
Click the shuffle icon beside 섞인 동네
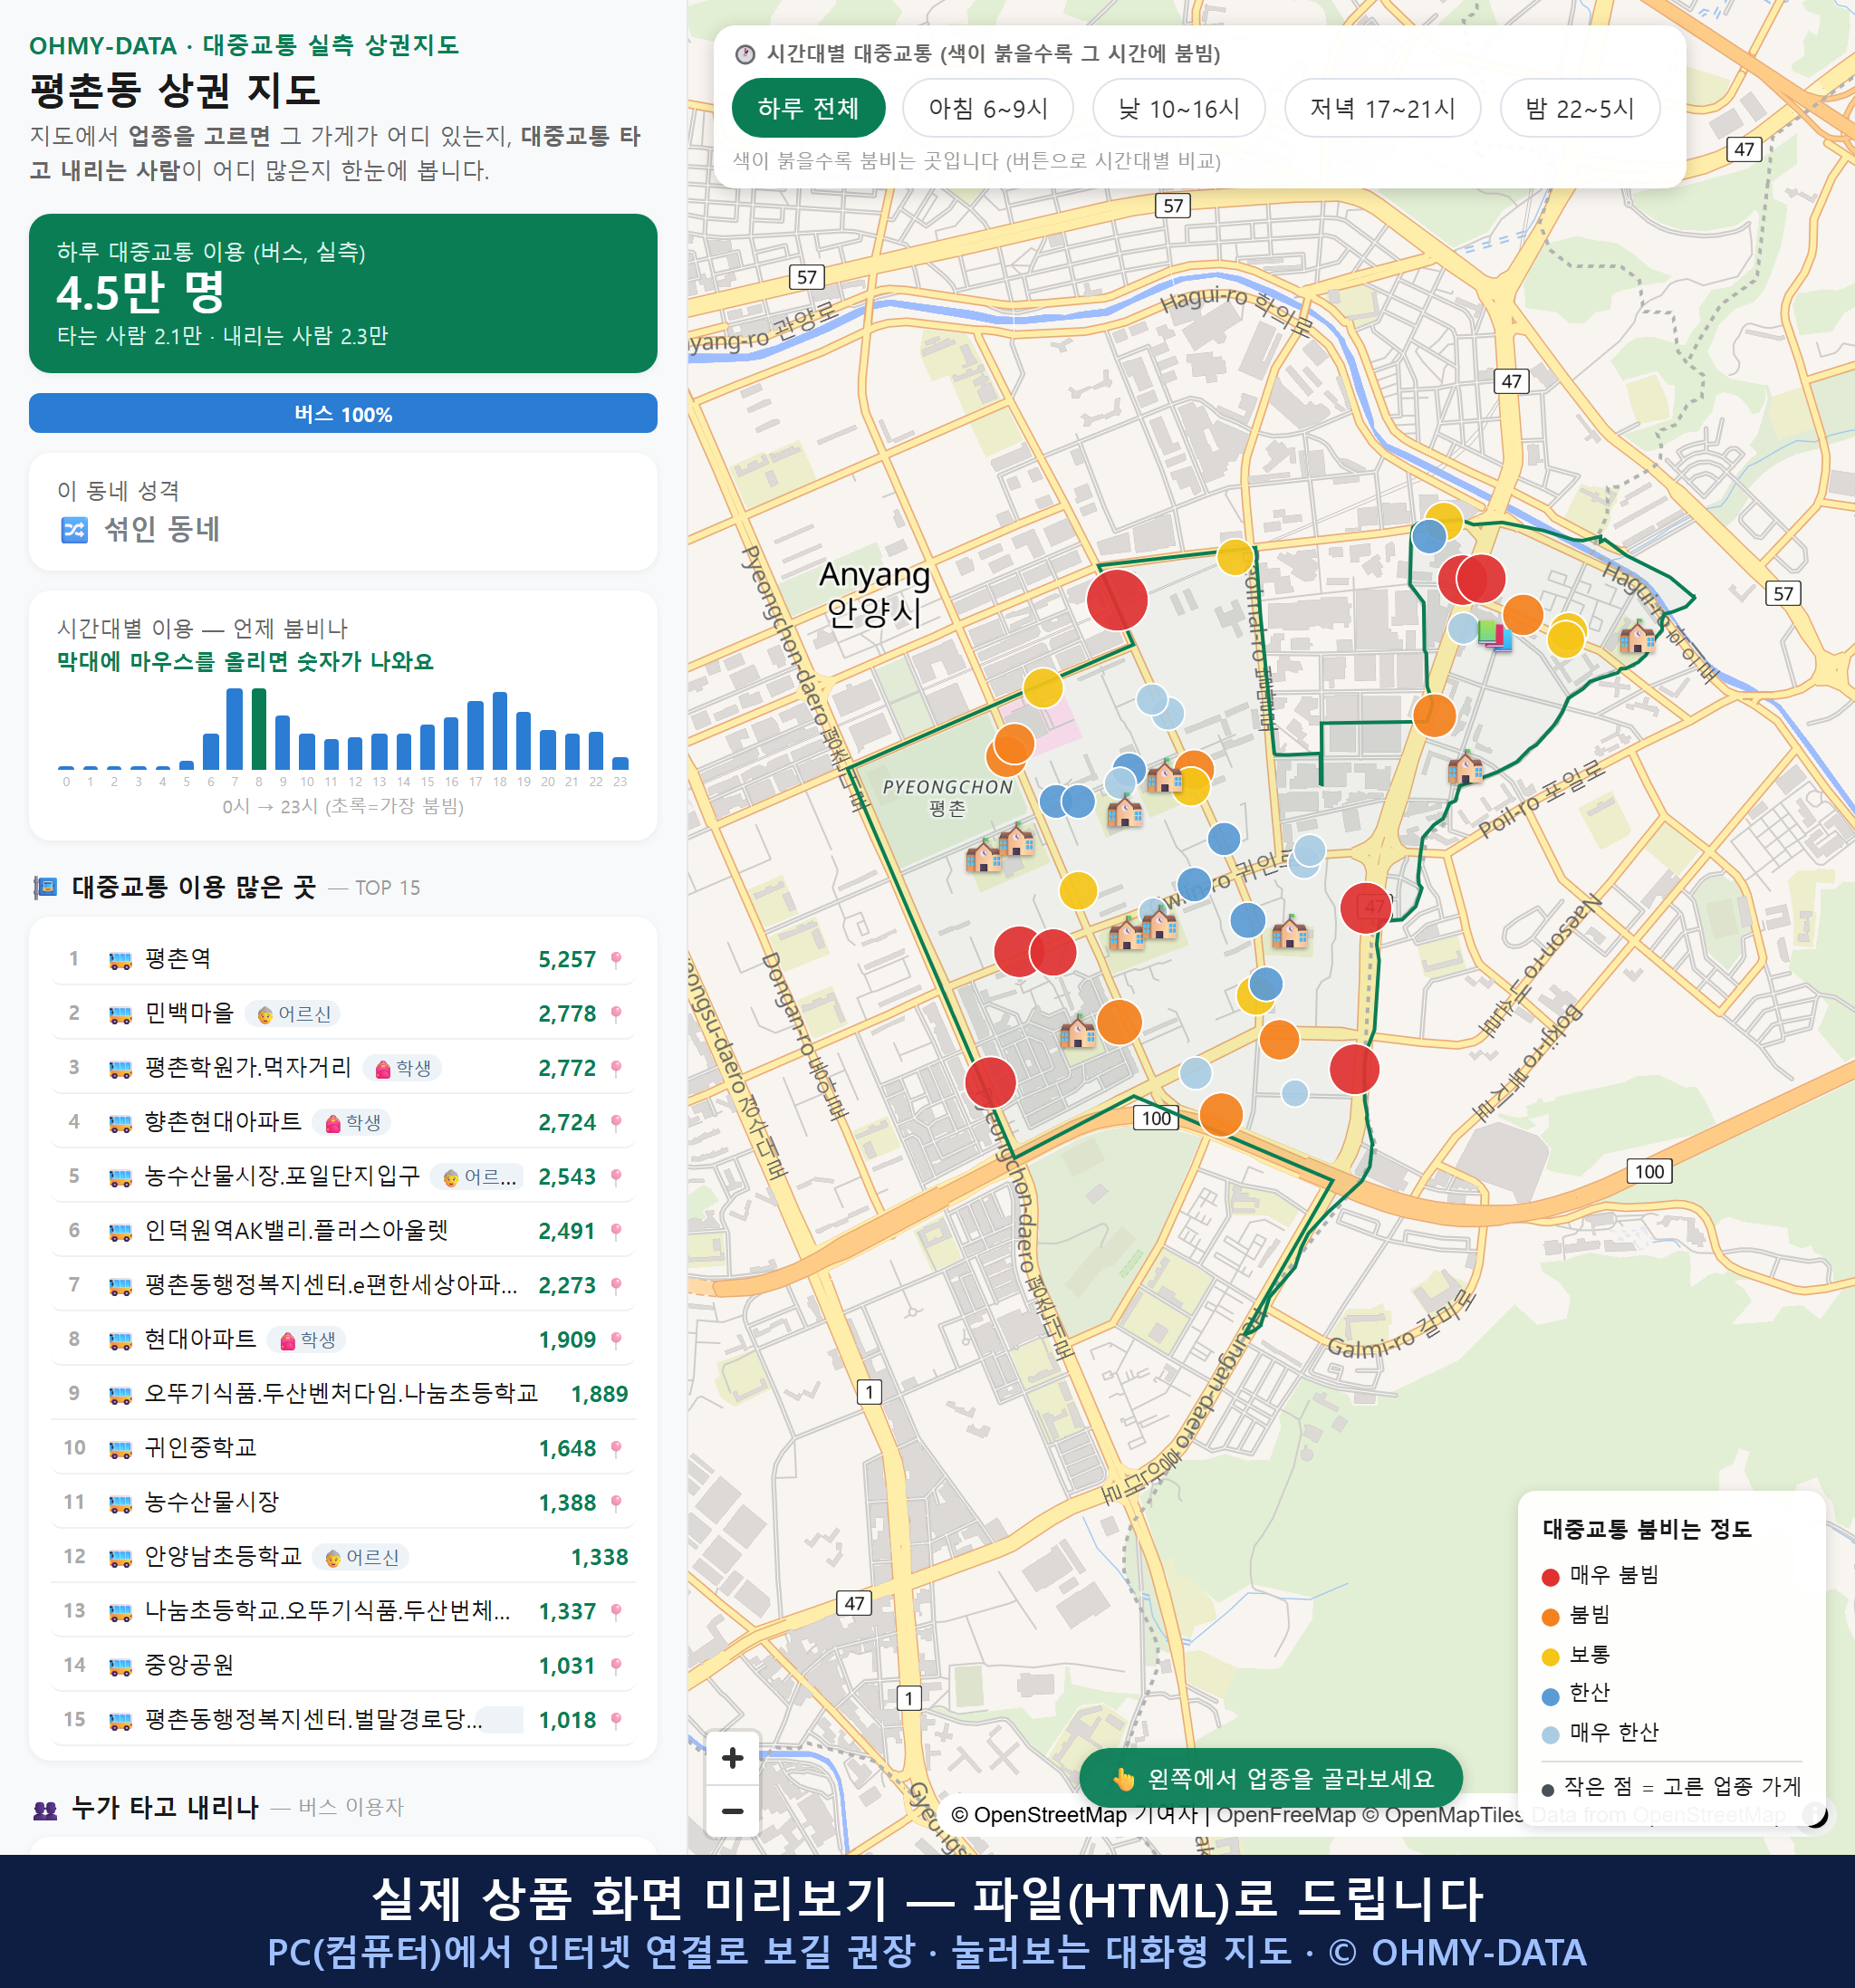point(75,529)
